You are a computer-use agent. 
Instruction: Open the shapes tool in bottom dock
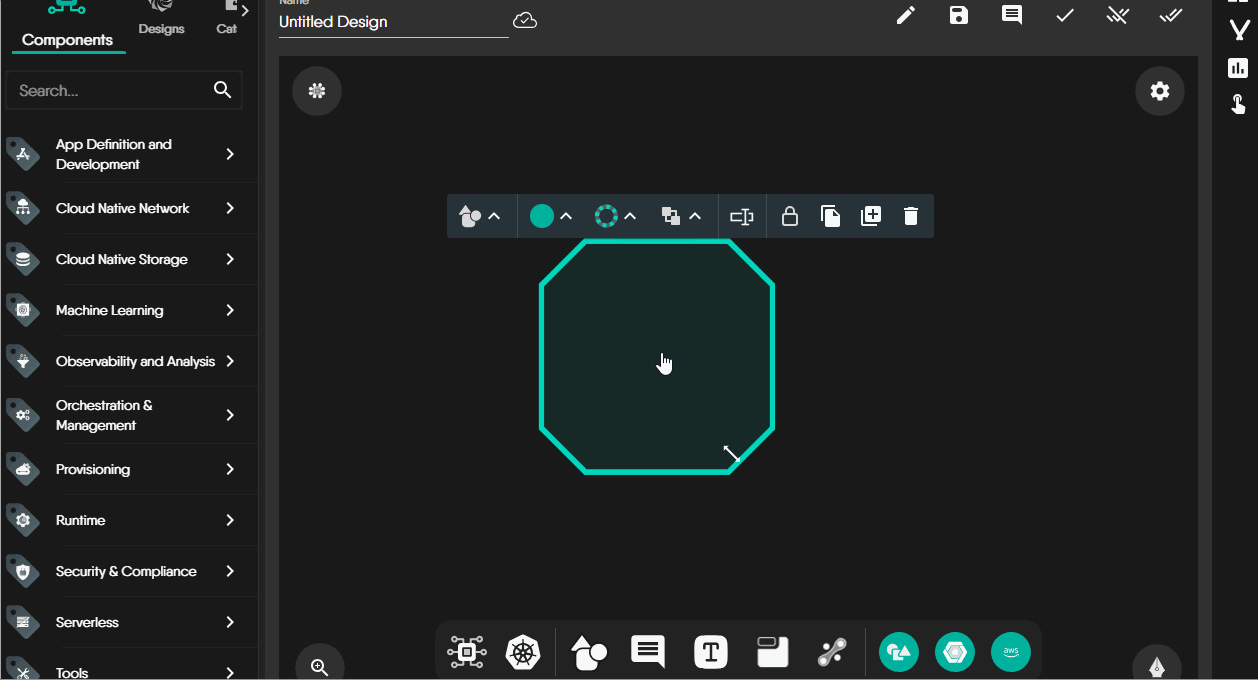pyautogui.click(x=589, y=653)
